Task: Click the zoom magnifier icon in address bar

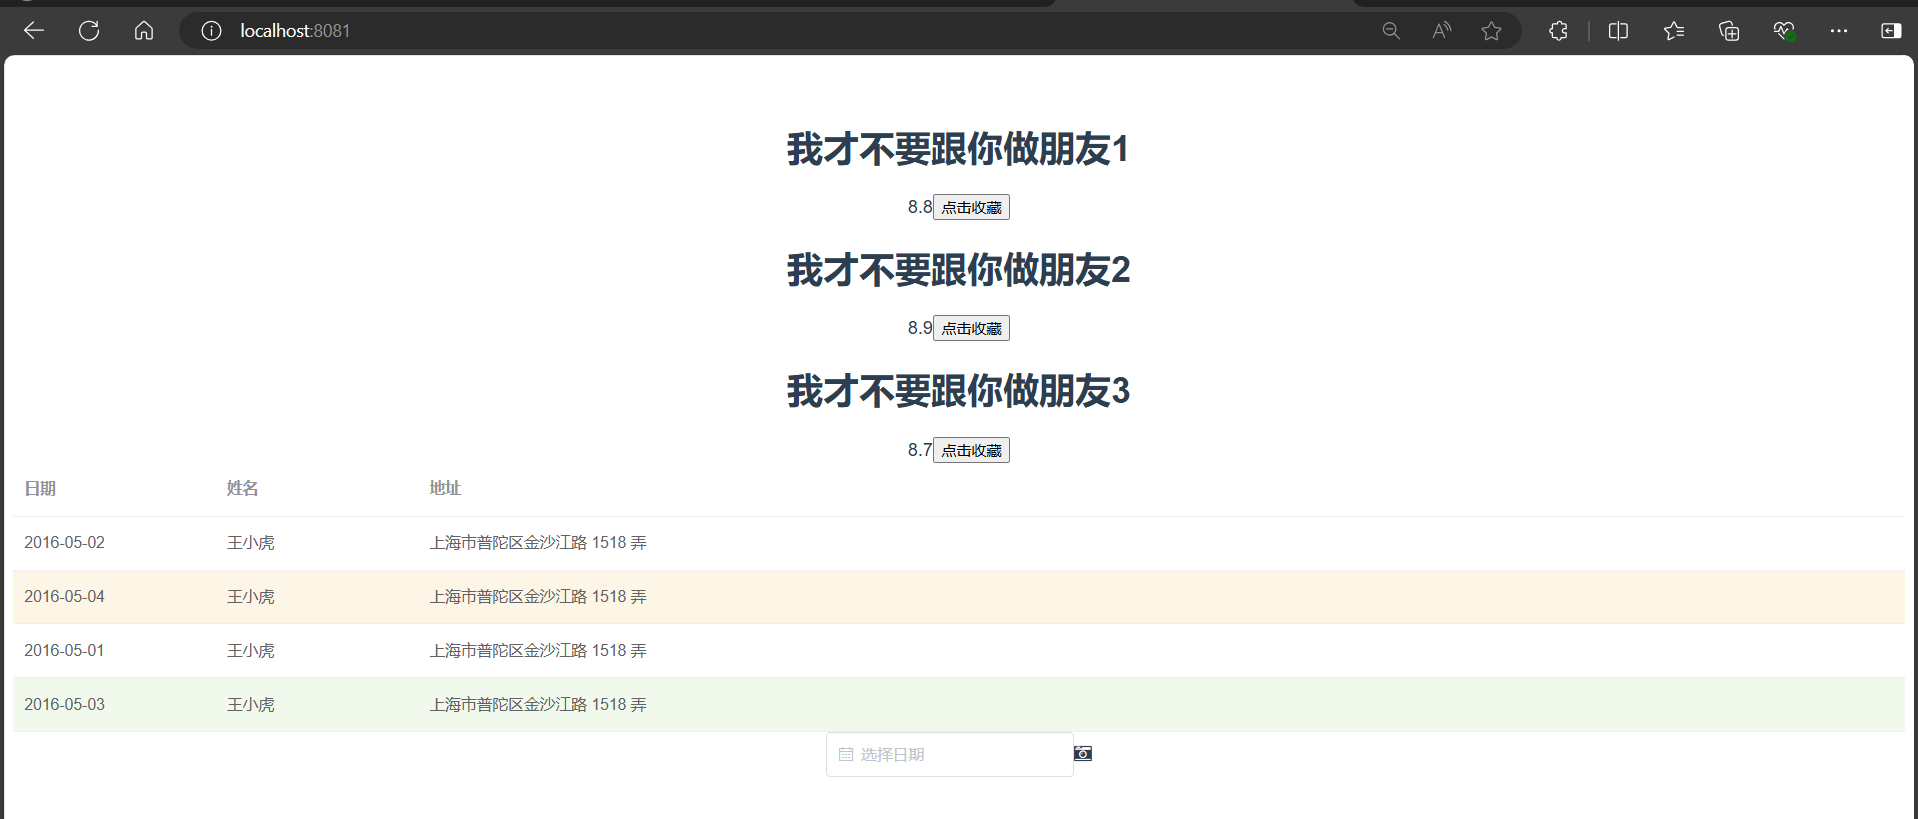Action: 1391,31
